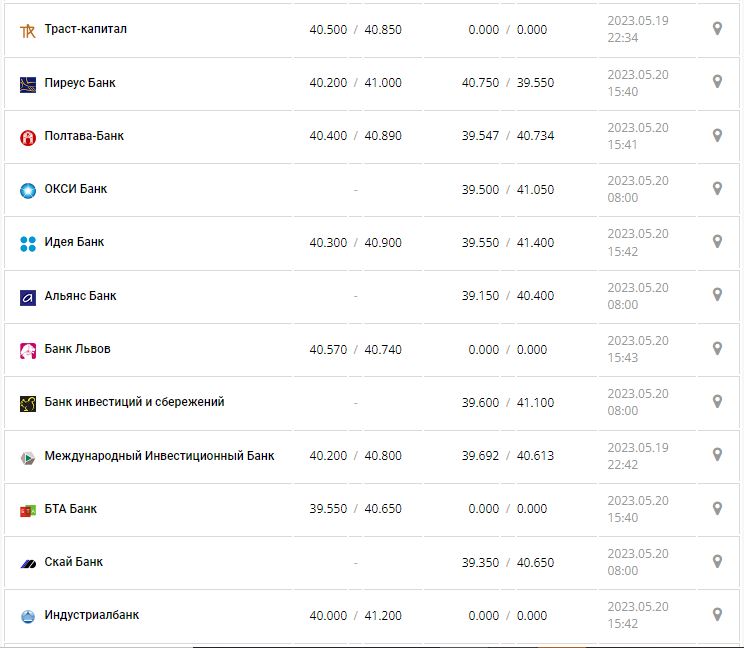Click the Банк Львов pink logo icon

(28, 350)
